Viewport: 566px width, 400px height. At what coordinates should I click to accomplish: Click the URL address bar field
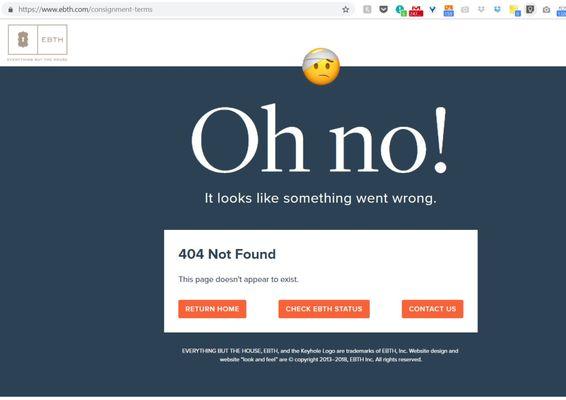pyautogui.click(x=179, y=9)
